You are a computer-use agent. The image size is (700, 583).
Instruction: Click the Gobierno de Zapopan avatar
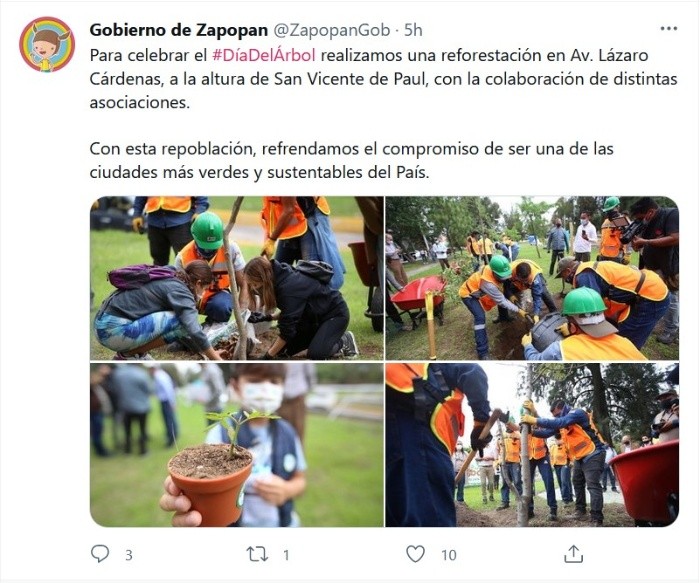[47, 44]
